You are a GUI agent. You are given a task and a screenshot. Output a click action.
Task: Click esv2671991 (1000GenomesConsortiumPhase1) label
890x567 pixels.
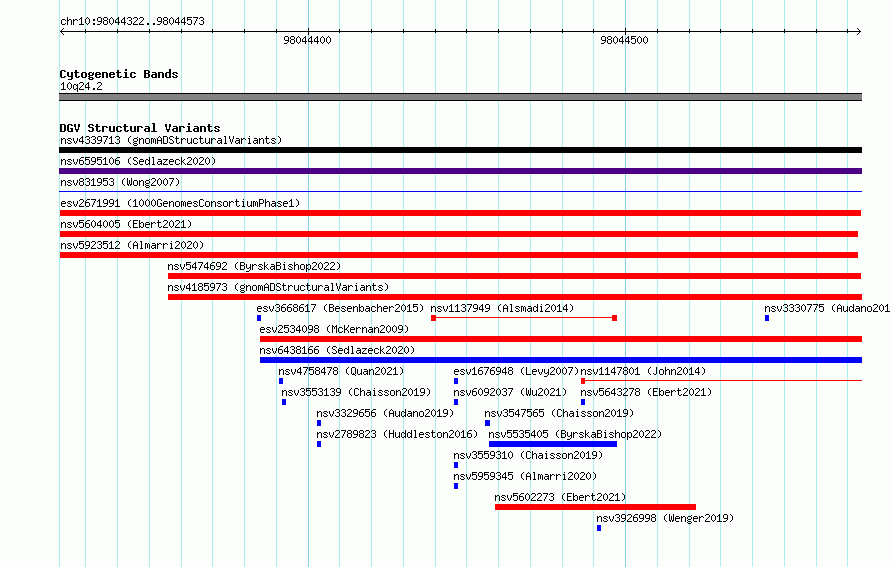[180, 203]
